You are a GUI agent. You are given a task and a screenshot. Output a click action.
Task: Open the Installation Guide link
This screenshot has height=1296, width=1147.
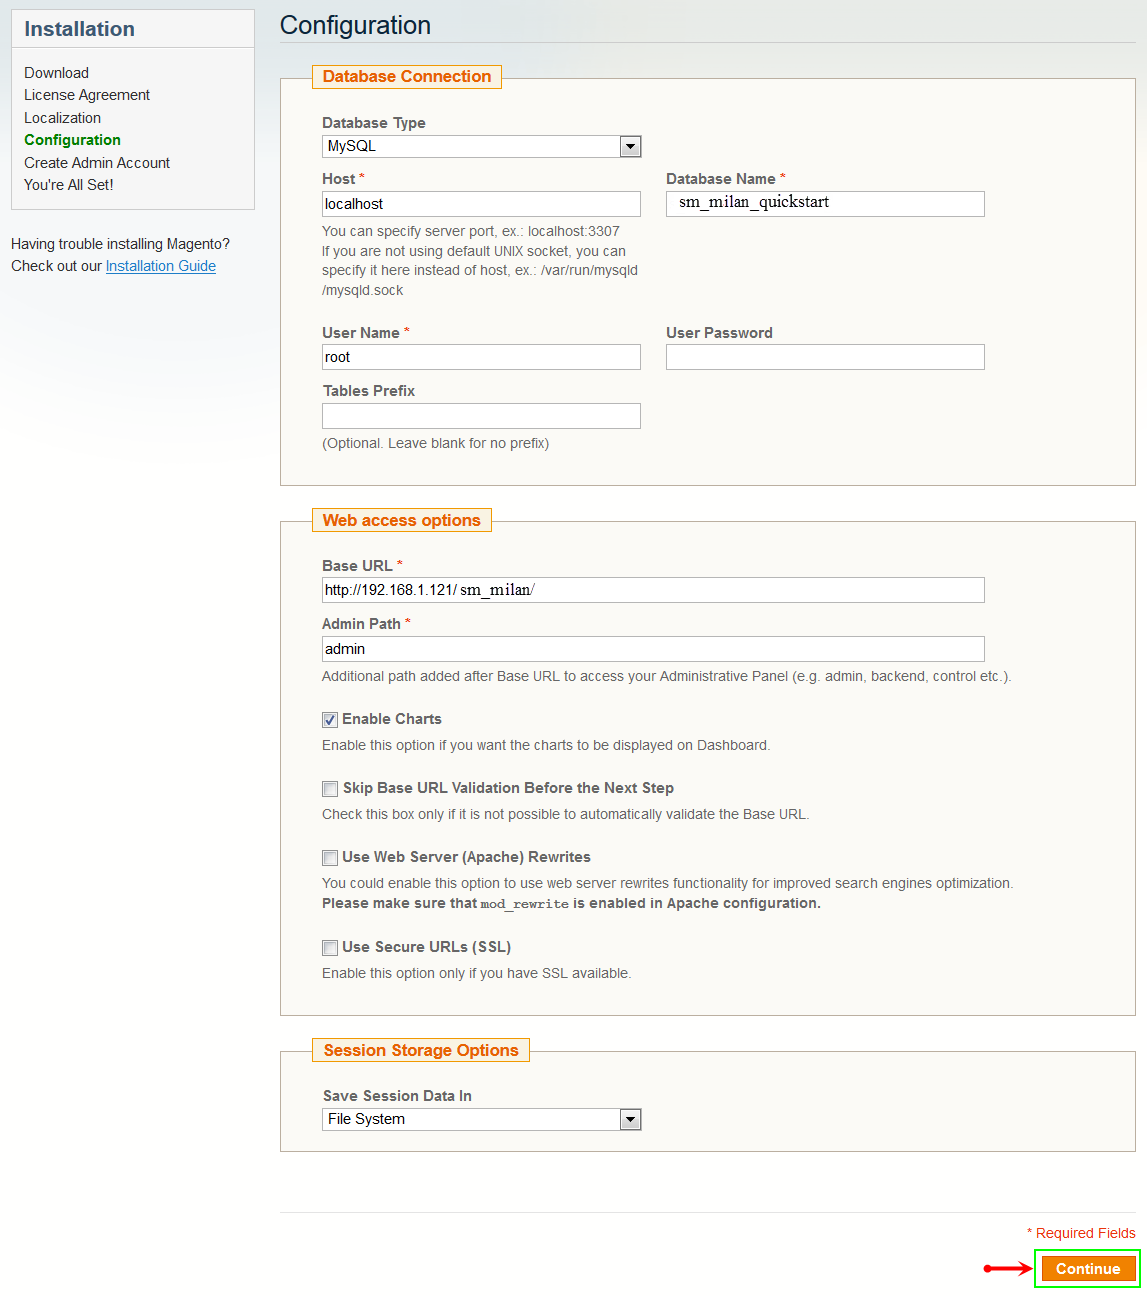(161, 266)
